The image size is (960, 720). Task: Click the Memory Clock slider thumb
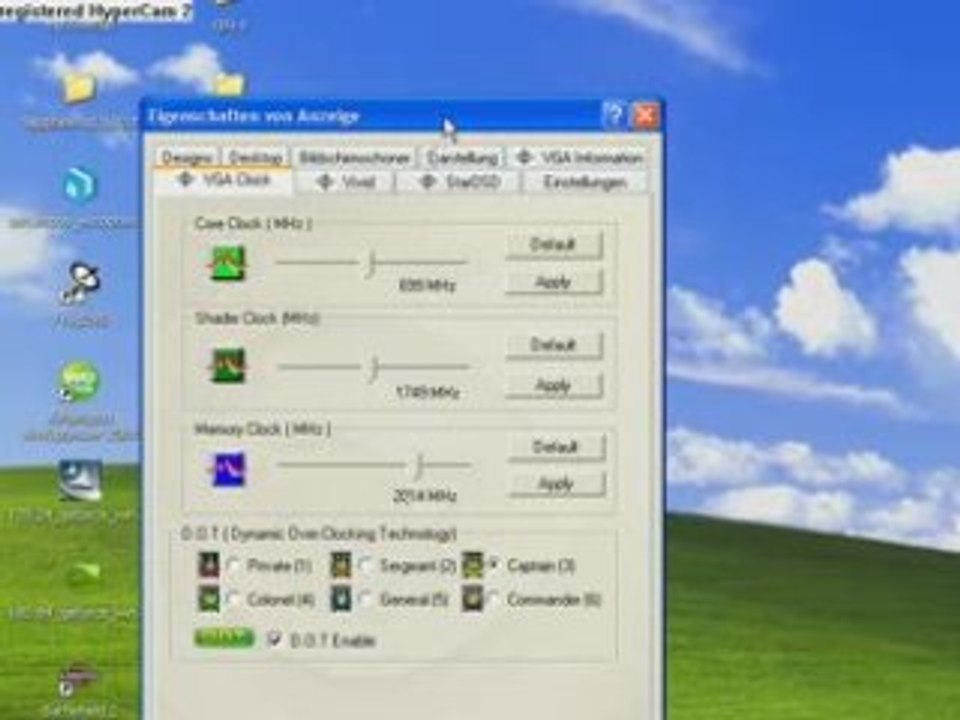coord(419,466)
